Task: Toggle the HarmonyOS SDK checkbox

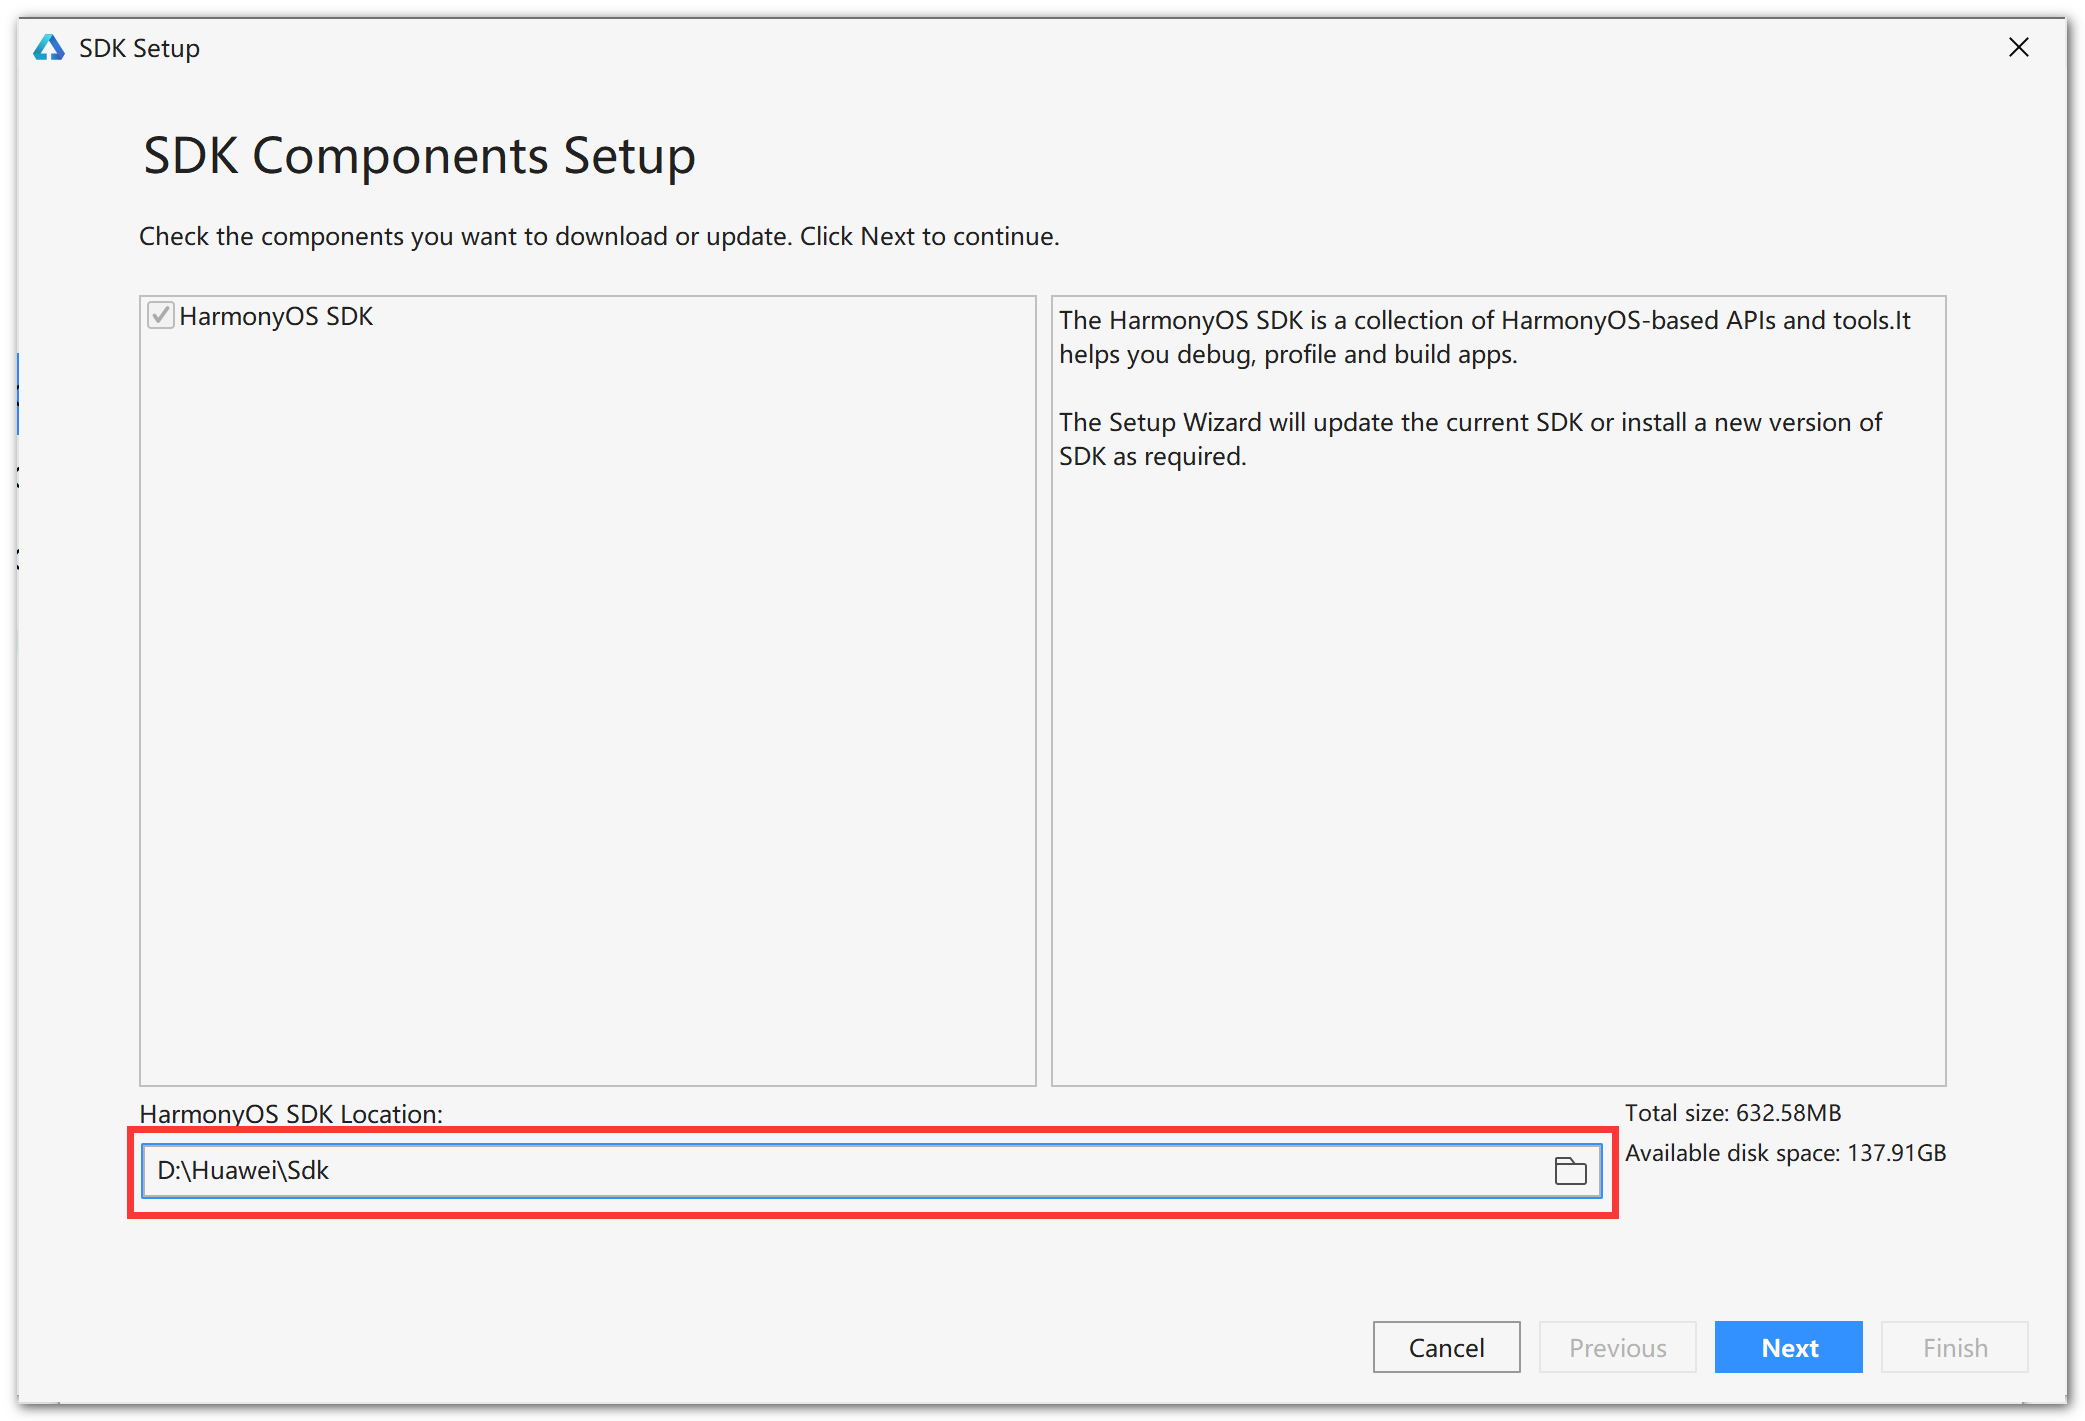Action: (x=161, y=316)
